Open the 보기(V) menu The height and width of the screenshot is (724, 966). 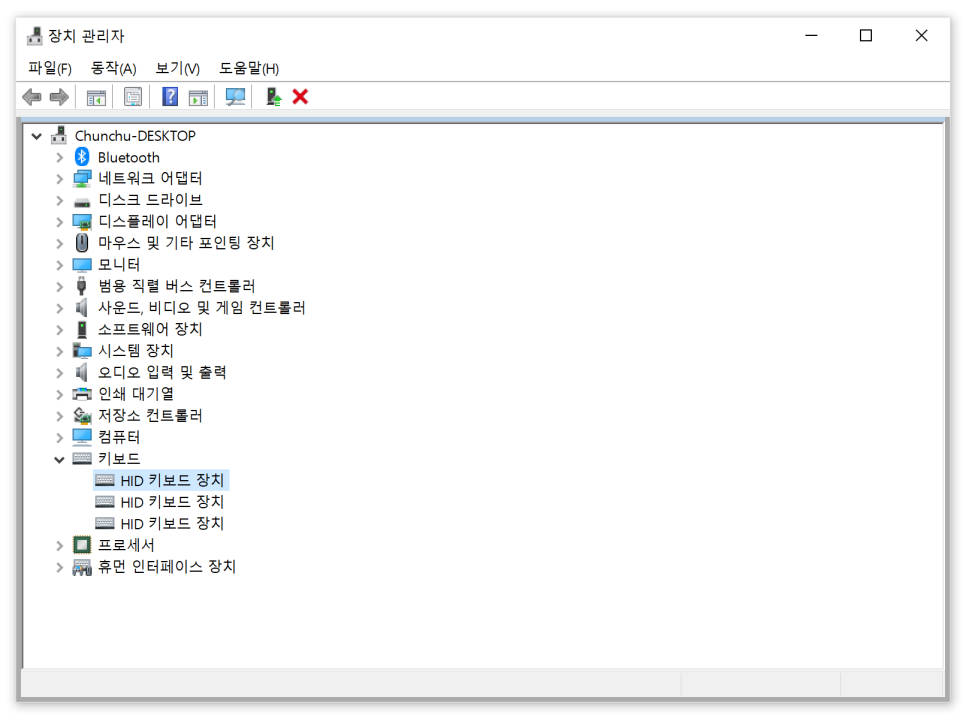(177, 68)
